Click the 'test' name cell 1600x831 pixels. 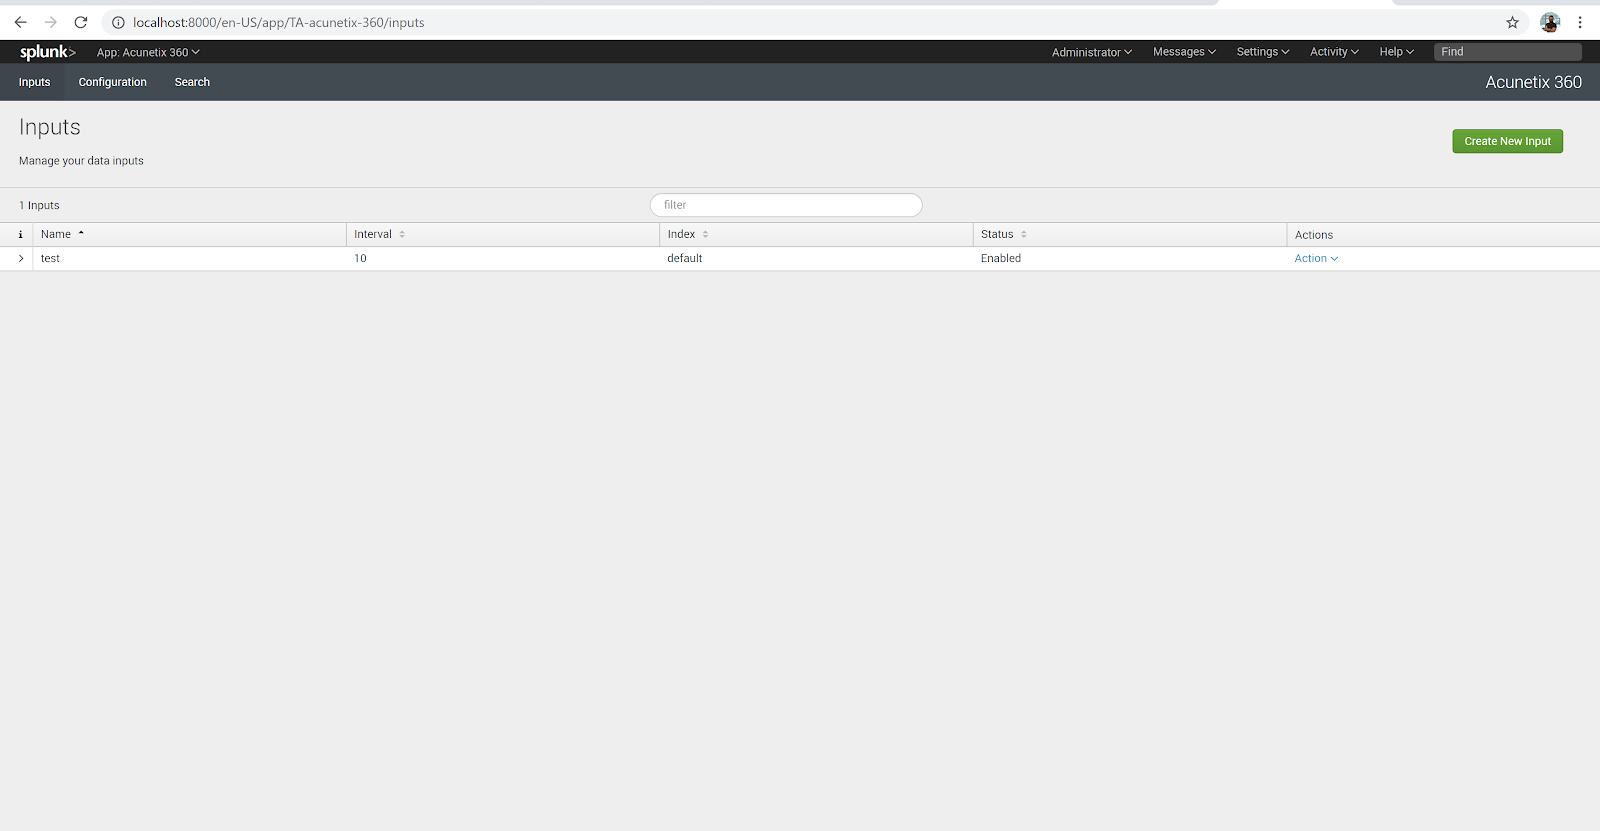click(x=50, y=258)
